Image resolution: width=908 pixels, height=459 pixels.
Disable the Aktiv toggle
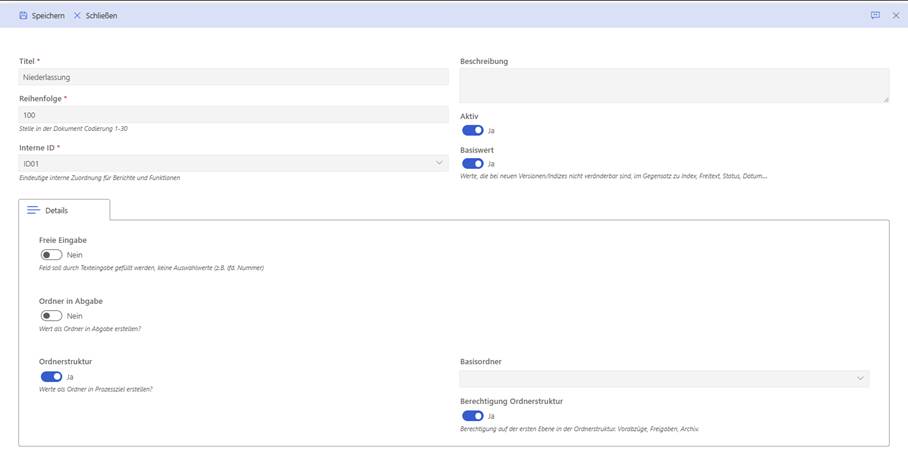(472, 130)
